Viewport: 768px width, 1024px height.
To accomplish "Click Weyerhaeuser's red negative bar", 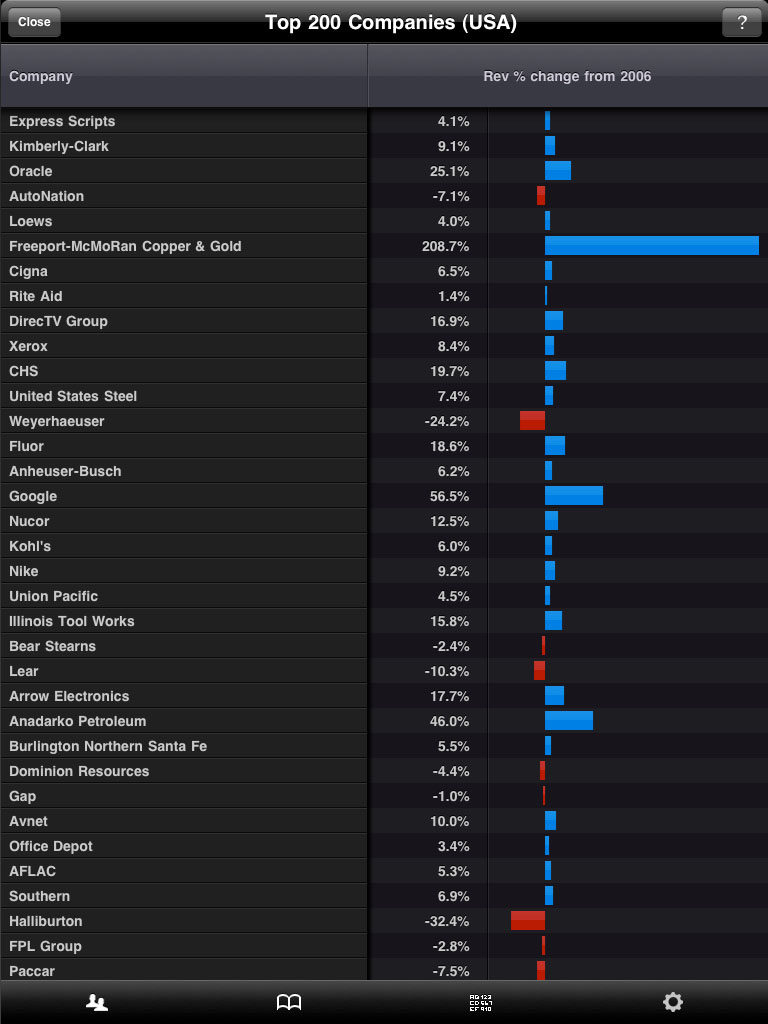I will 532,421.
